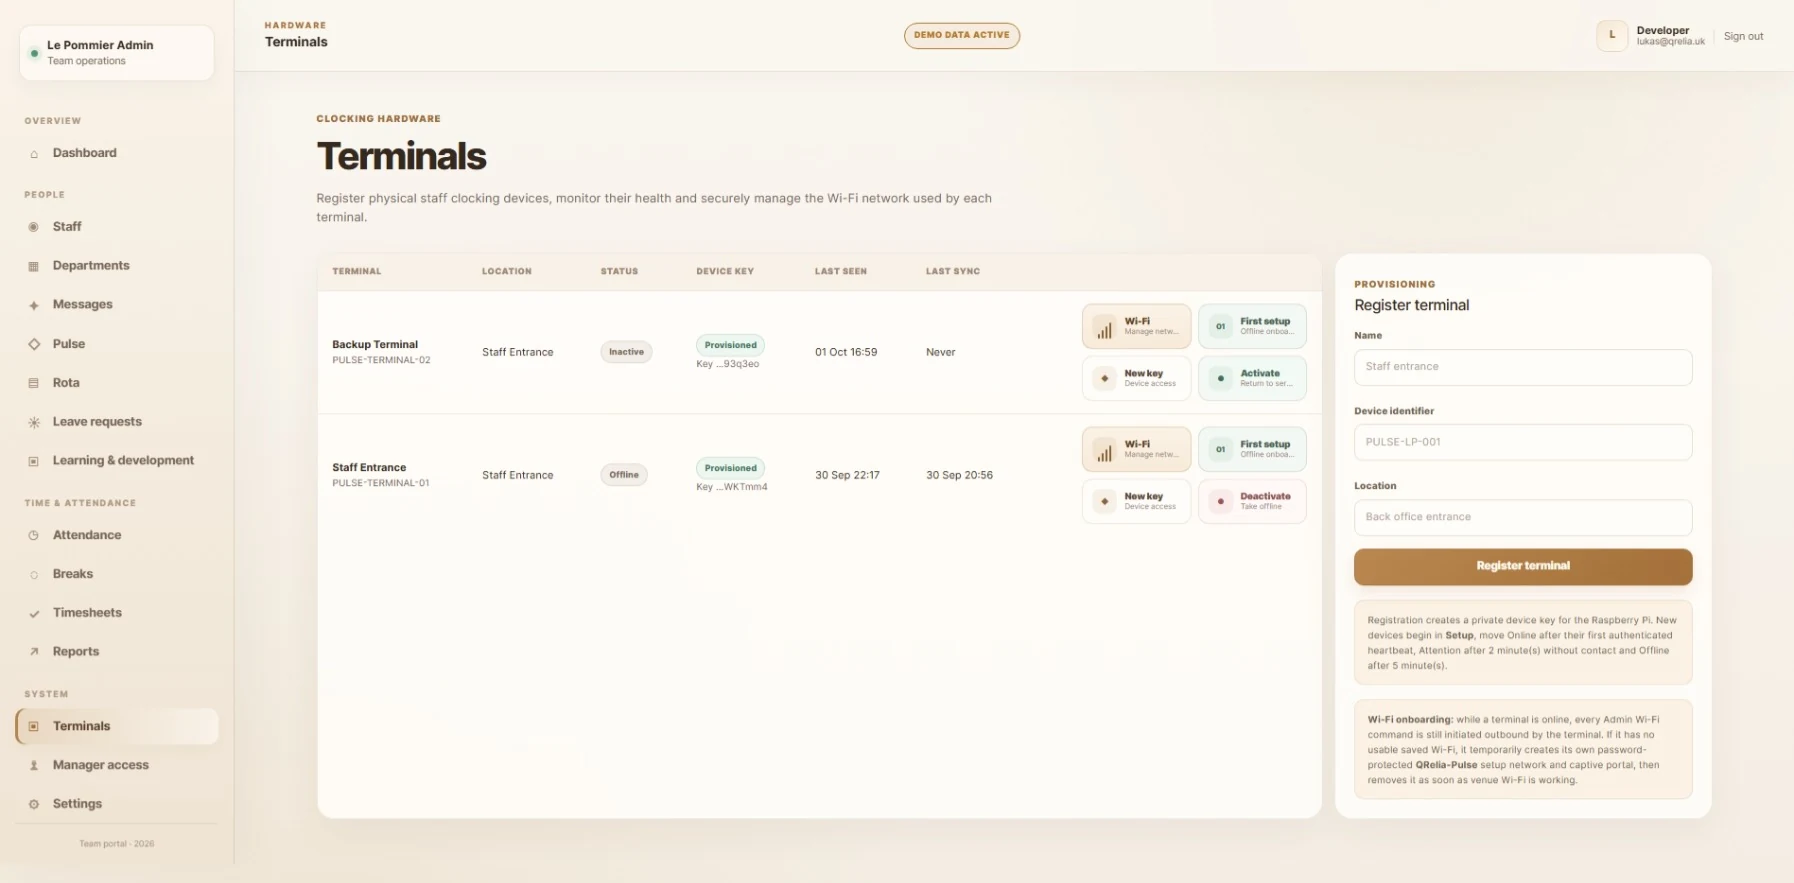Viewport: 1794px width, 883px height.
Task: Click the Learning & development icon
Action: 34,461
